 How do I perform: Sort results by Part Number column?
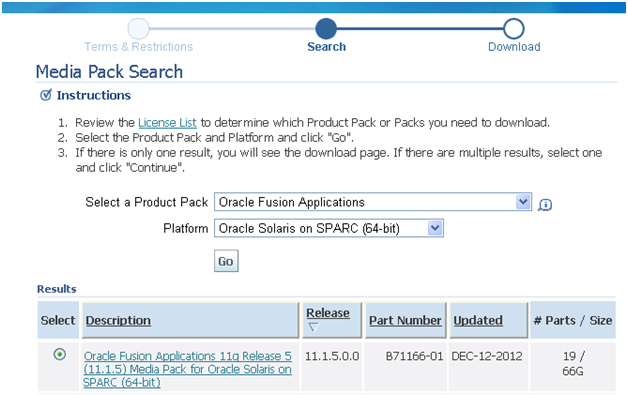pos(405,320)
